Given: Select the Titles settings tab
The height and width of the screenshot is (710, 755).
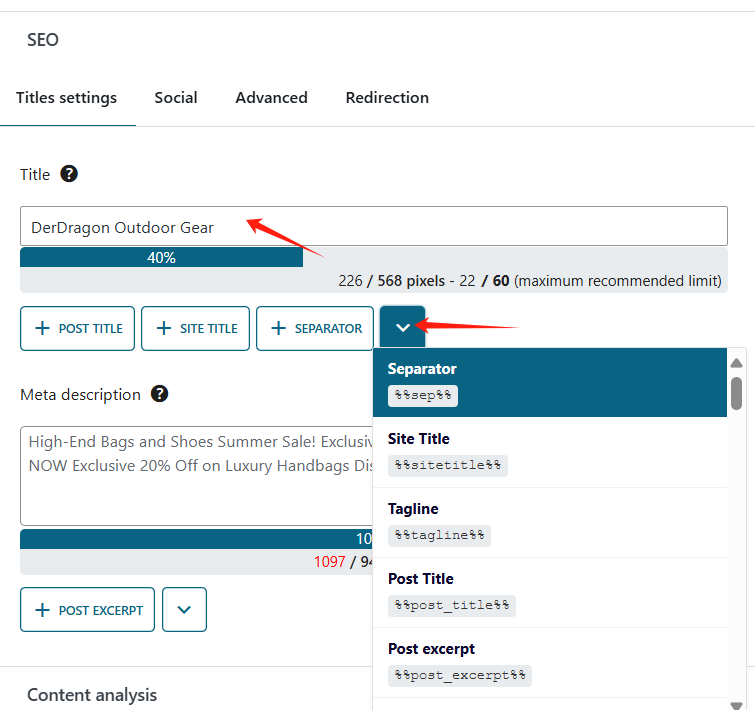Looking at the screenshot, I should coord(67,98).
